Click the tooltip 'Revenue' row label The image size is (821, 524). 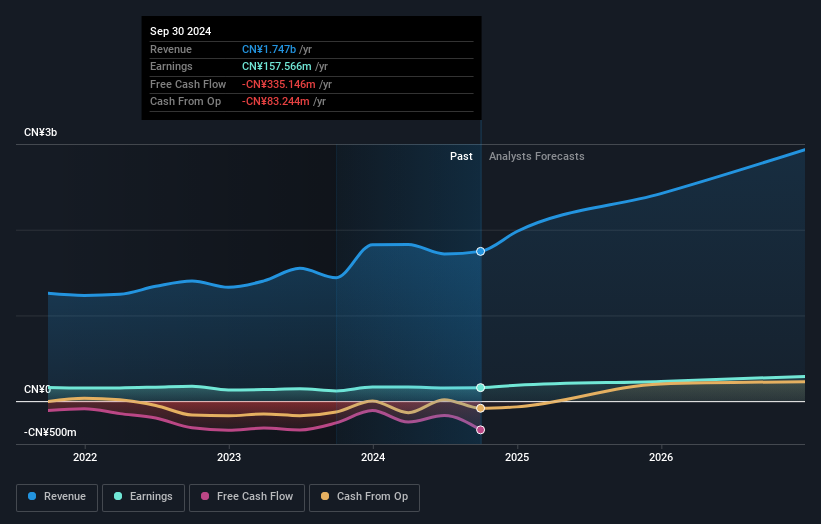click(171, 49)
